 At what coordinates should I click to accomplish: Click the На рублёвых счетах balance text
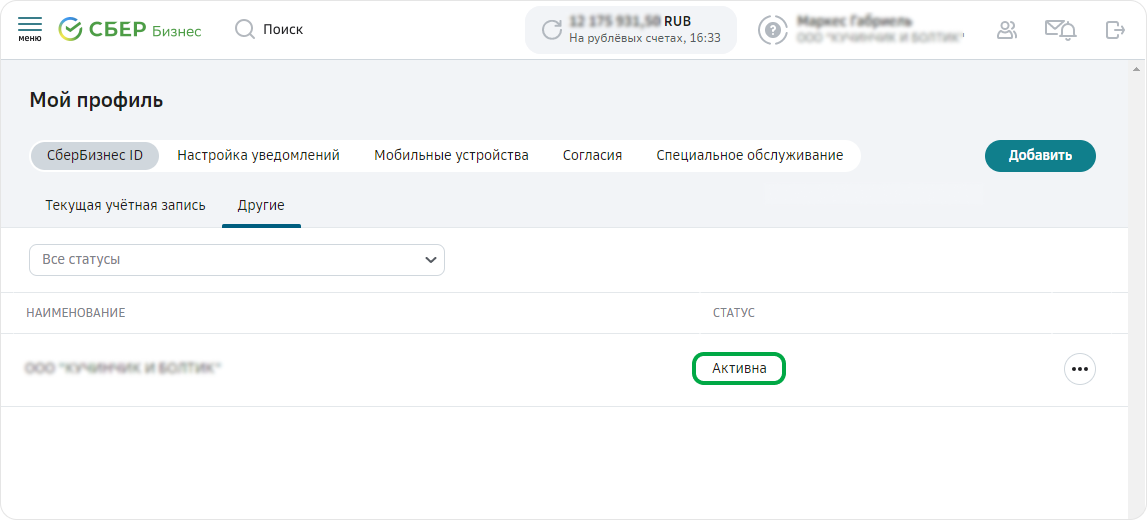point(644,38)
